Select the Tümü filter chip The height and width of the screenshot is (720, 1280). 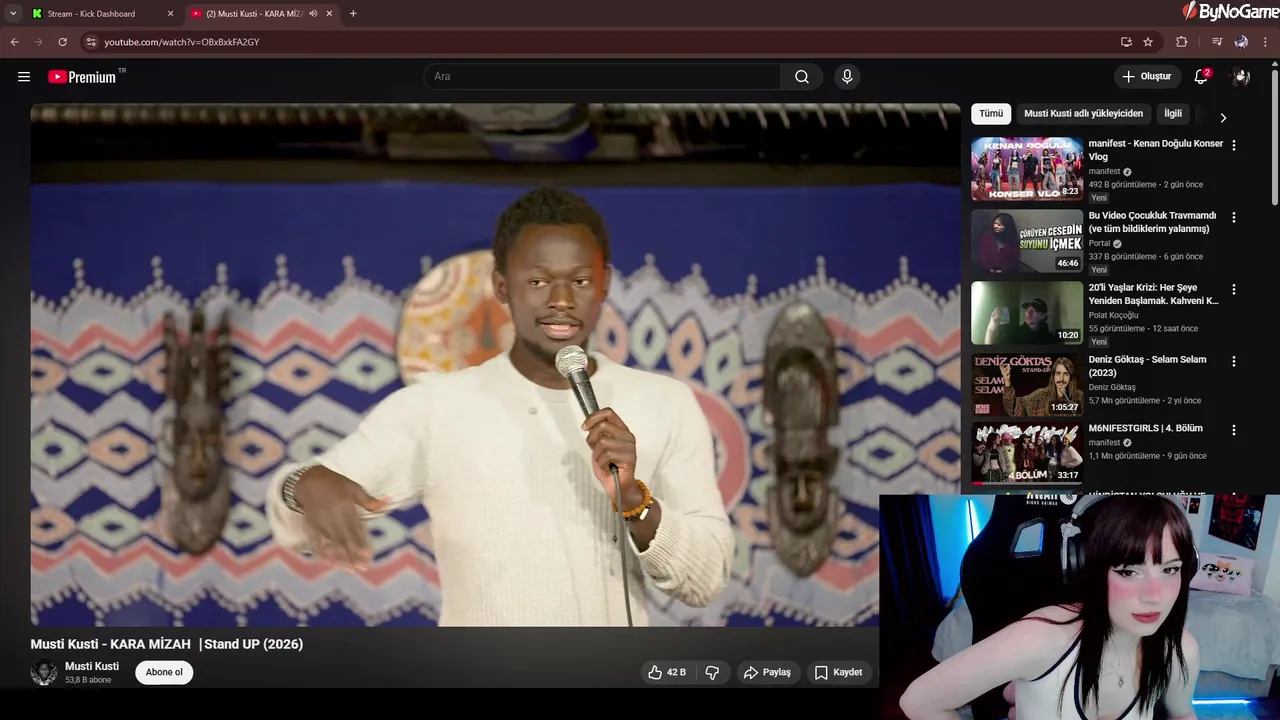point(991,114)
